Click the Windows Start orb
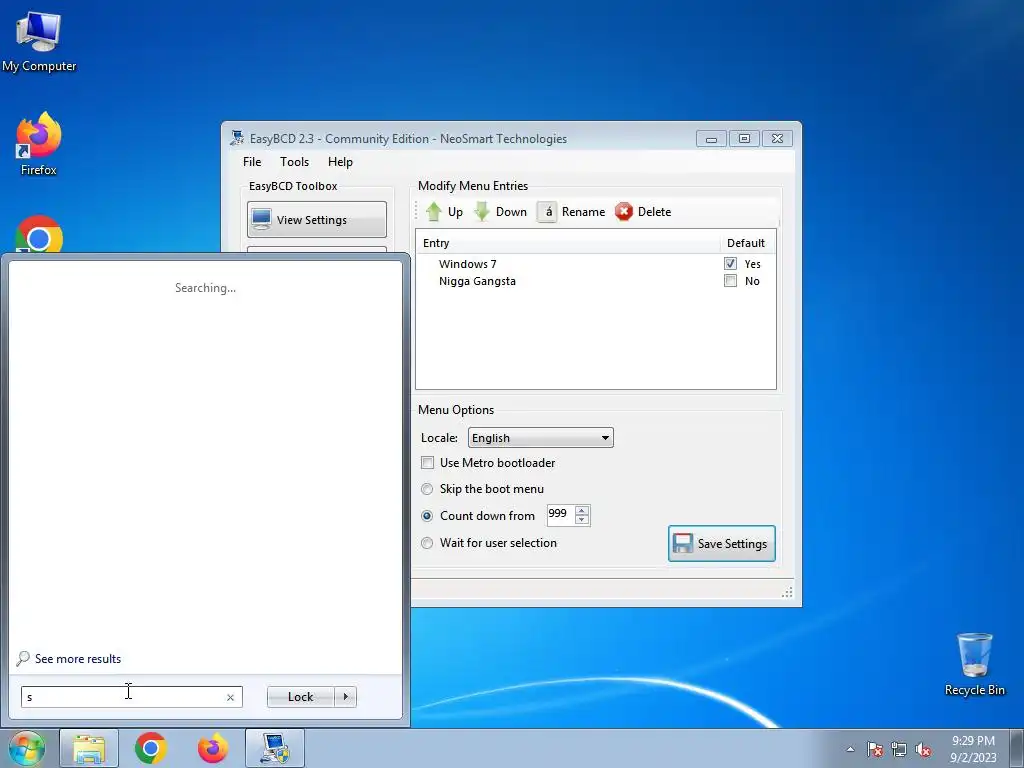The width and height of the screenshot is (1024, 768). 27,748
